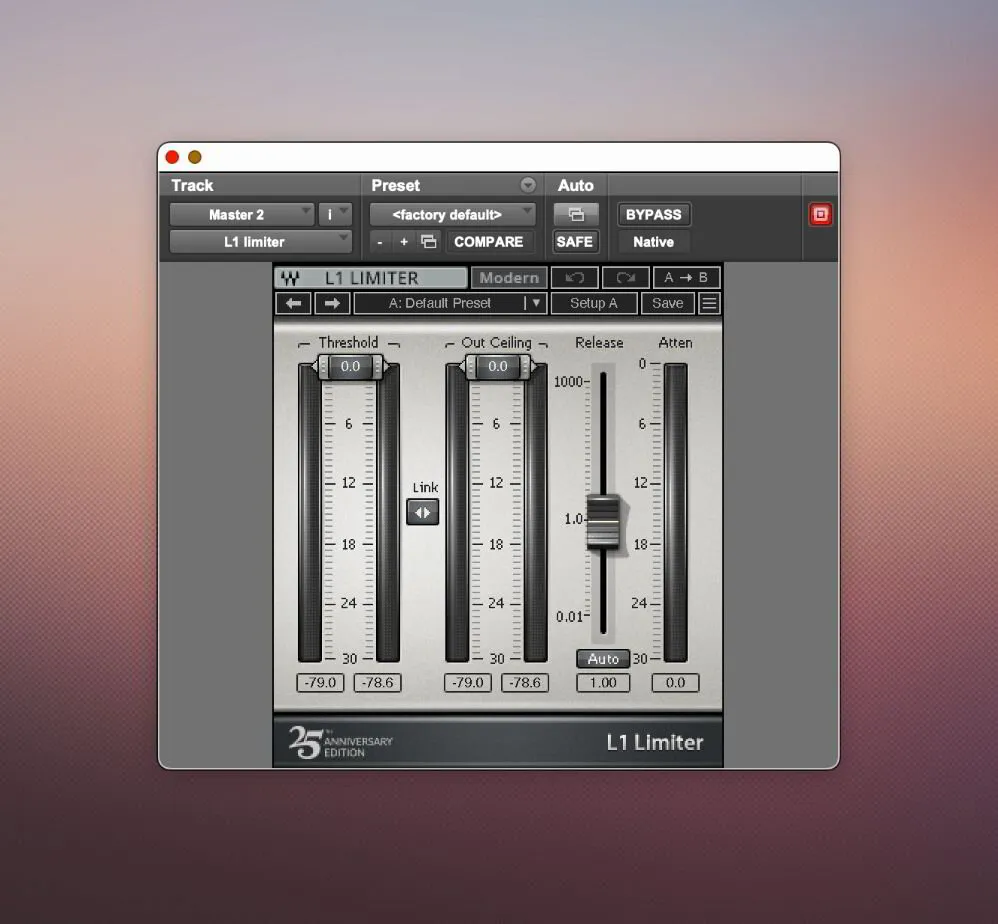Toggle Auto release mode
Screen dimensions: 998x924
603,659
